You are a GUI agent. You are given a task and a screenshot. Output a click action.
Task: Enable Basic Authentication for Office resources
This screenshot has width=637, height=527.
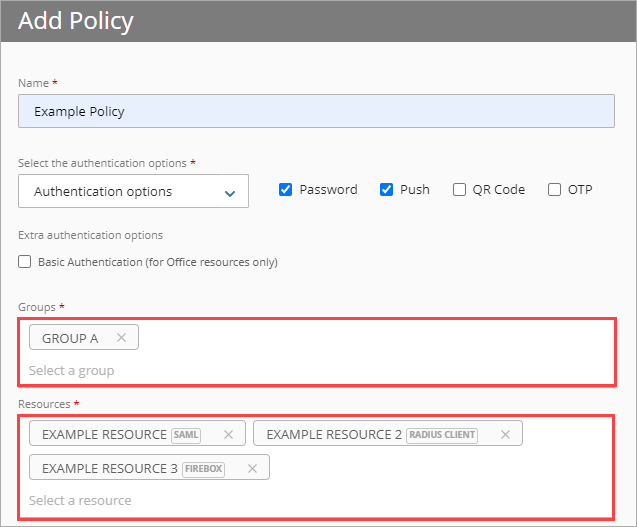25,262
